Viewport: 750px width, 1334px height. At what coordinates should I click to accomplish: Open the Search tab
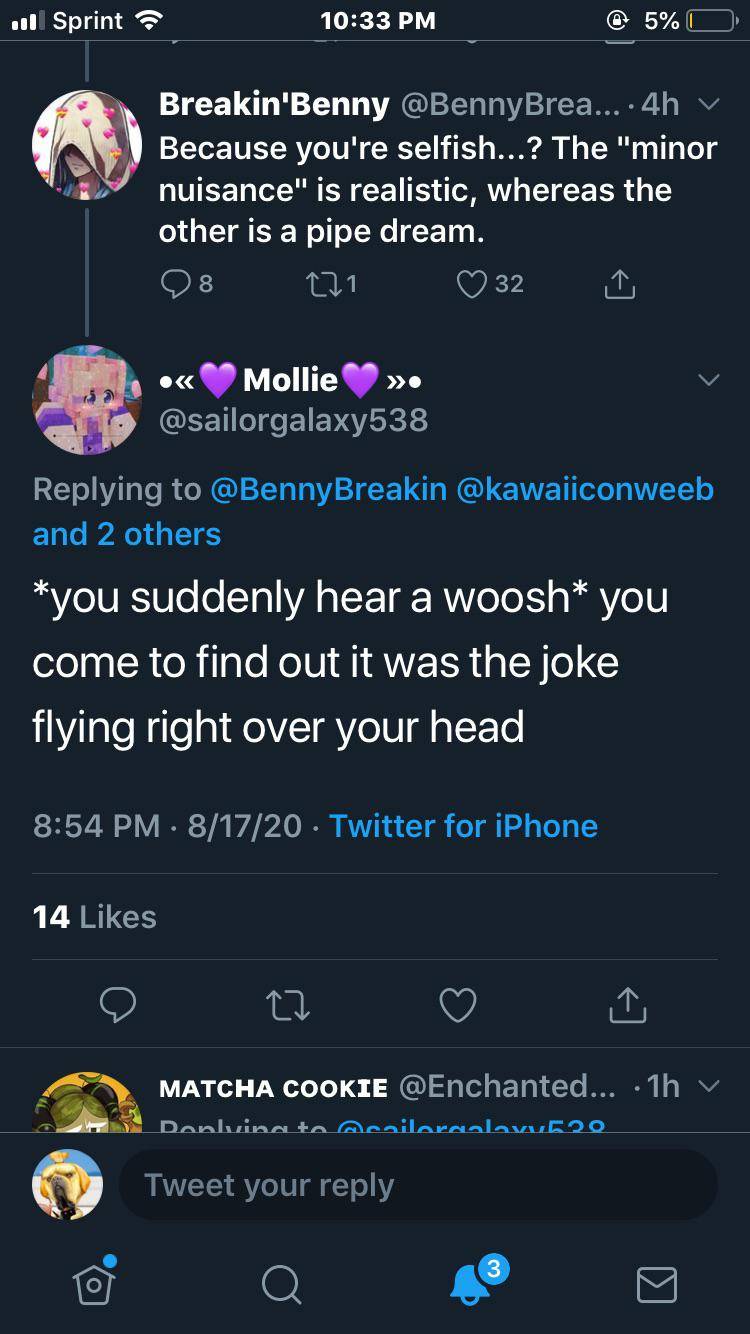(x=281, y=1284)
